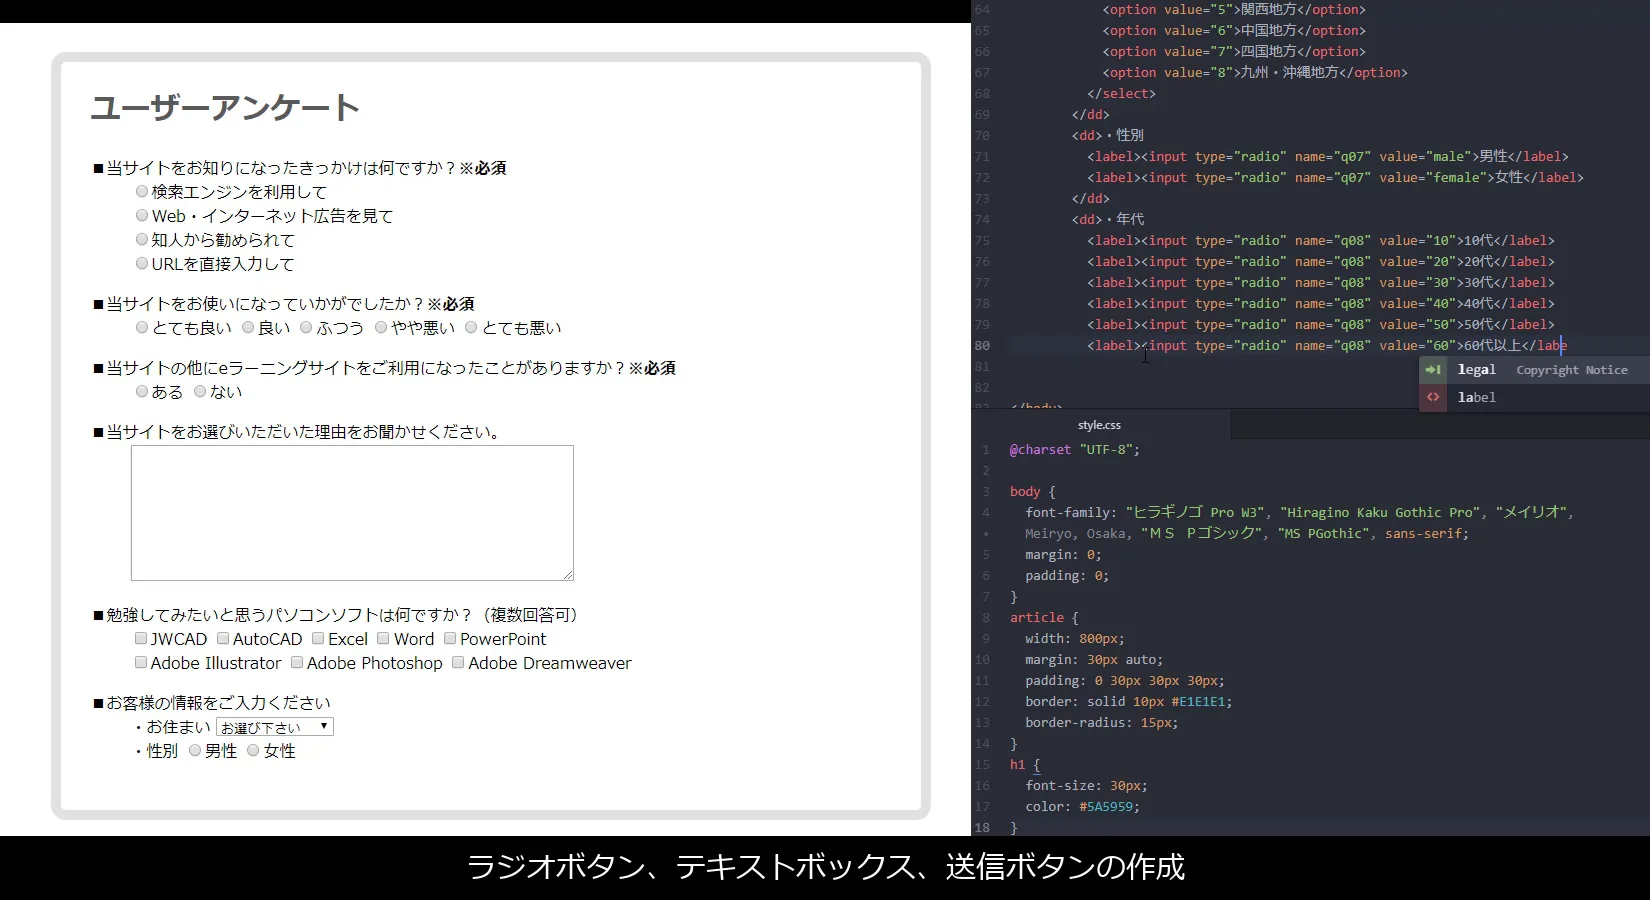Screen dimensions: 1650x900
Task: Select the 女性 gender radio button
Action: coord(253,750)
